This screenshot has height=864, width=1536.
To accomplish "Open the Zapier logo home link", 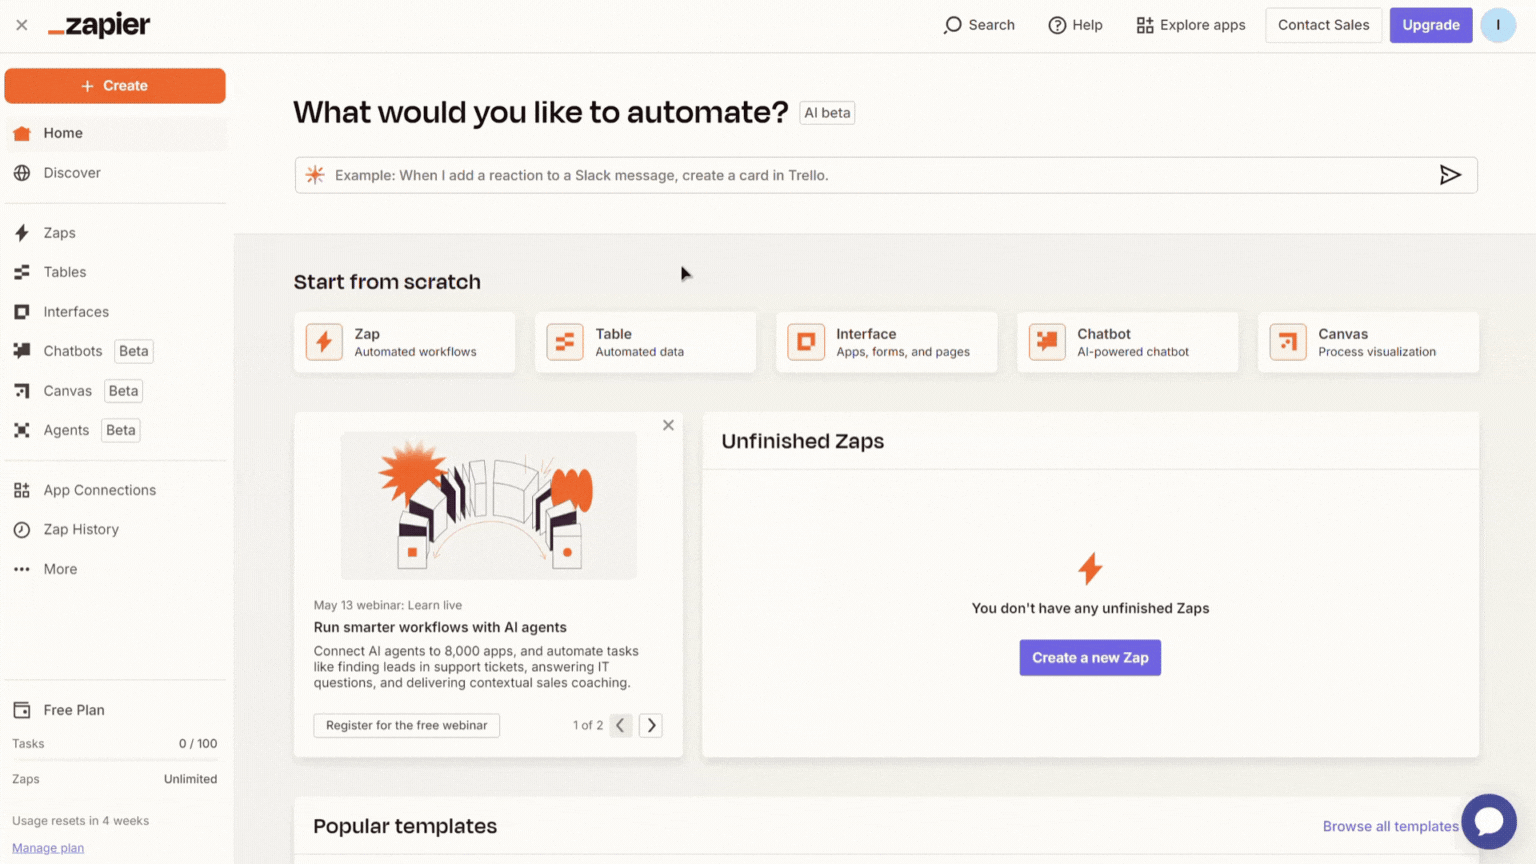I will (99, 25).
